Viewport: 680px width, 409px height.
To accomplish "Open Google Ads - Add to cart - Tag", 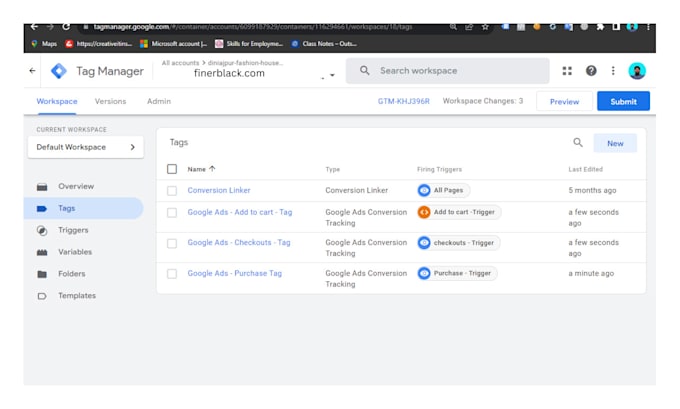I will (x=240, y=213).
